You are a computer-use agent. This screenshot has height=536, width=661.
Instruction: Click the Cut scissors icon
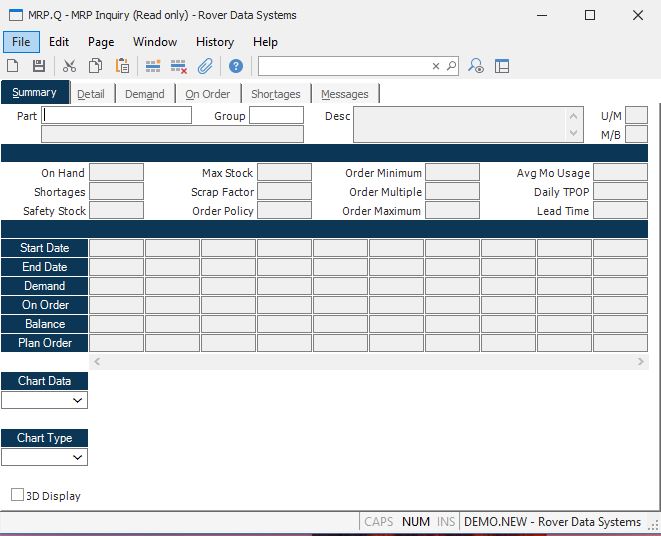69,66
